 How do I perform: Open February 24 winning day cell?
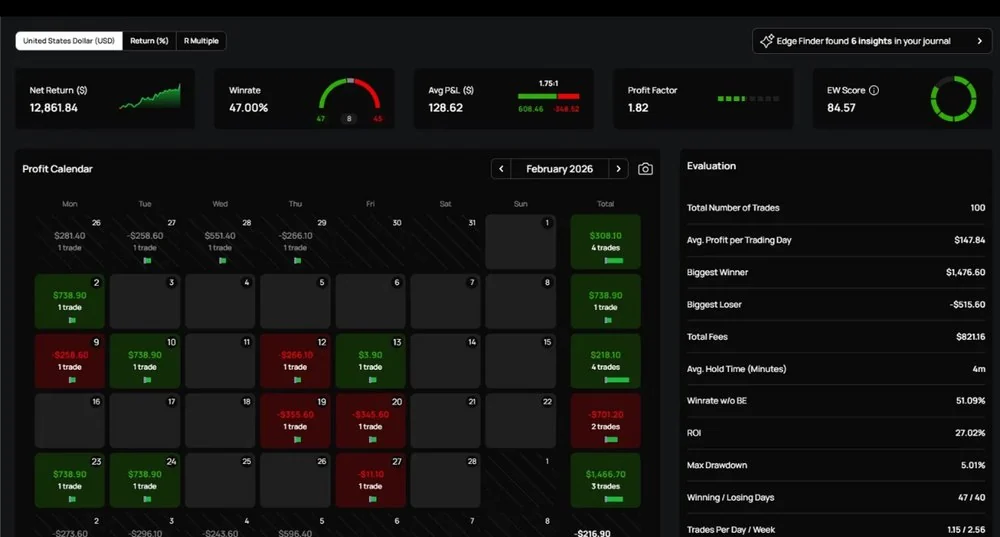click(145, 480)
